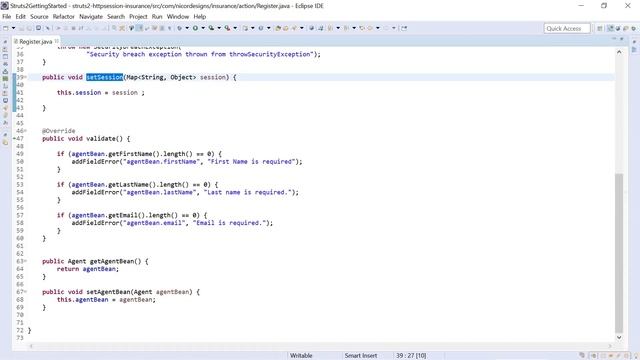Viewport: 640px width, 360px height.
Task: Open the Edit menu
Action: [20, 17]
